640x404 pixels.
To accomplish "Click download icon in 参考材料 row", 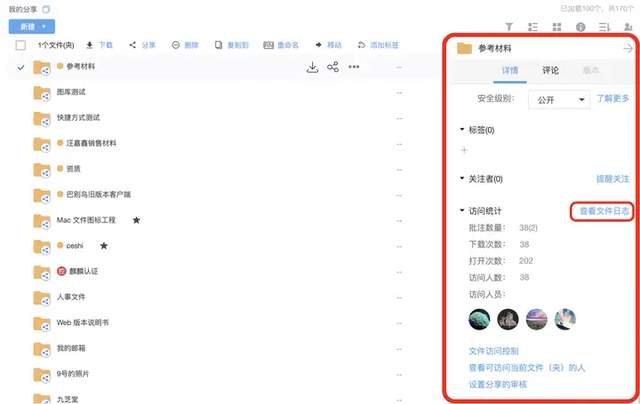I will tap(312, 67).
